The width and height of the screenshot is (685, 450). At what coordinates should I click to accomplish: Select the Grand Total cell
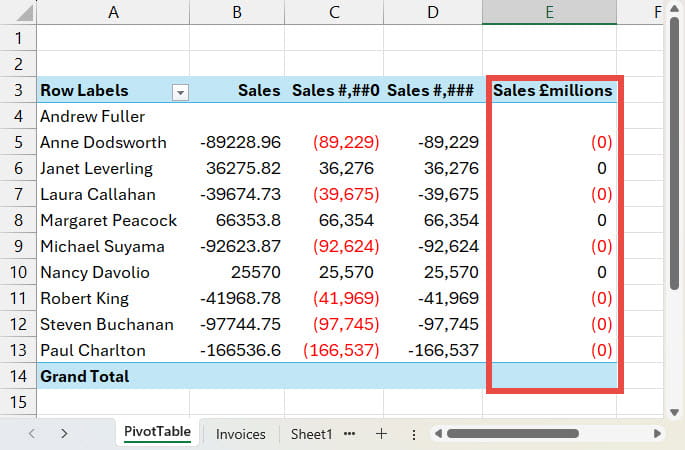[113, 376]
